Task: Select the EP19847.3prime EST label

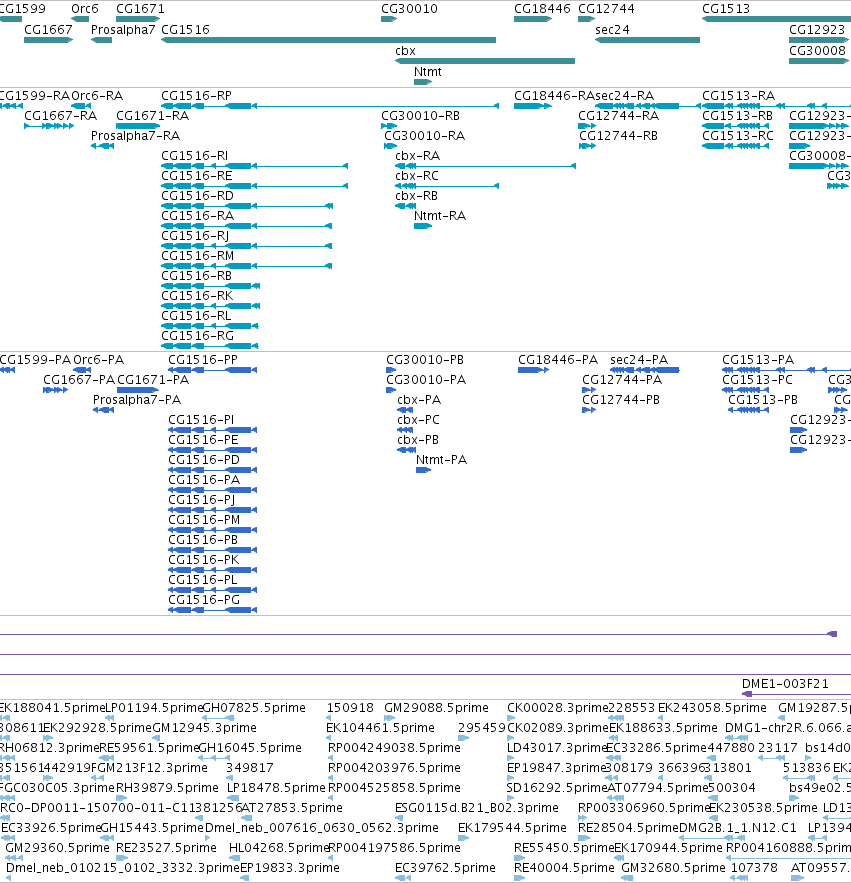Action: pyautogui.click(x=555, y=768)
